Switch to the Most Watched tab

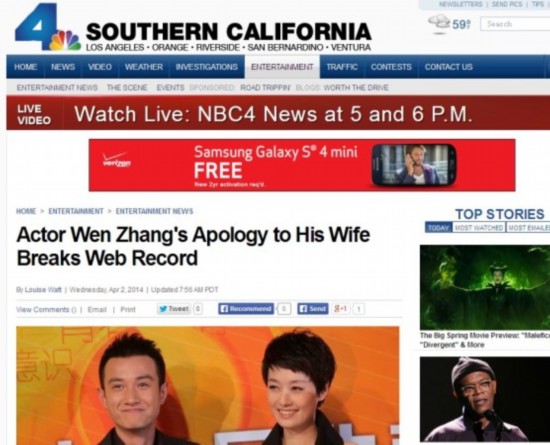(479, 228)
